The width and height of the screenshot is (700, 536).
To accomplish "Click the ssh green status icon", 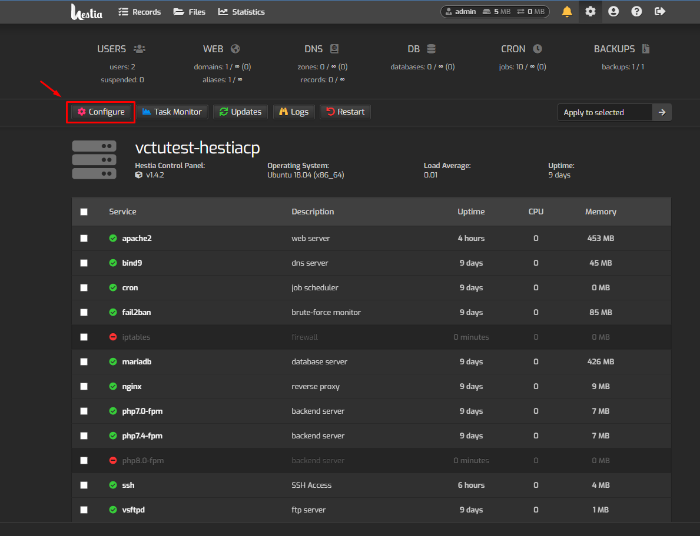I will 113,485.
